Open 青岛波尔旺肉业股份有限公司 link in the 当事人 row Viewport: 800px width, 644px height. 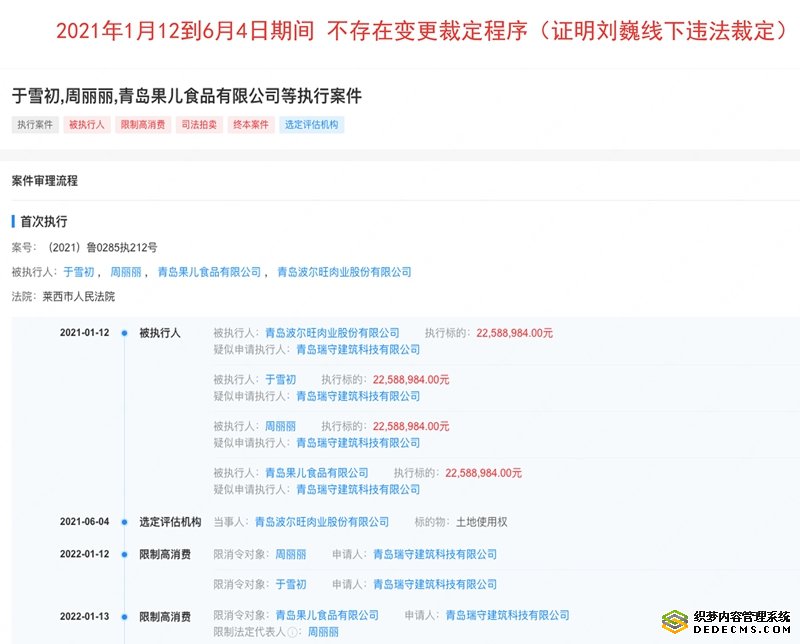[x=322, y=522]
